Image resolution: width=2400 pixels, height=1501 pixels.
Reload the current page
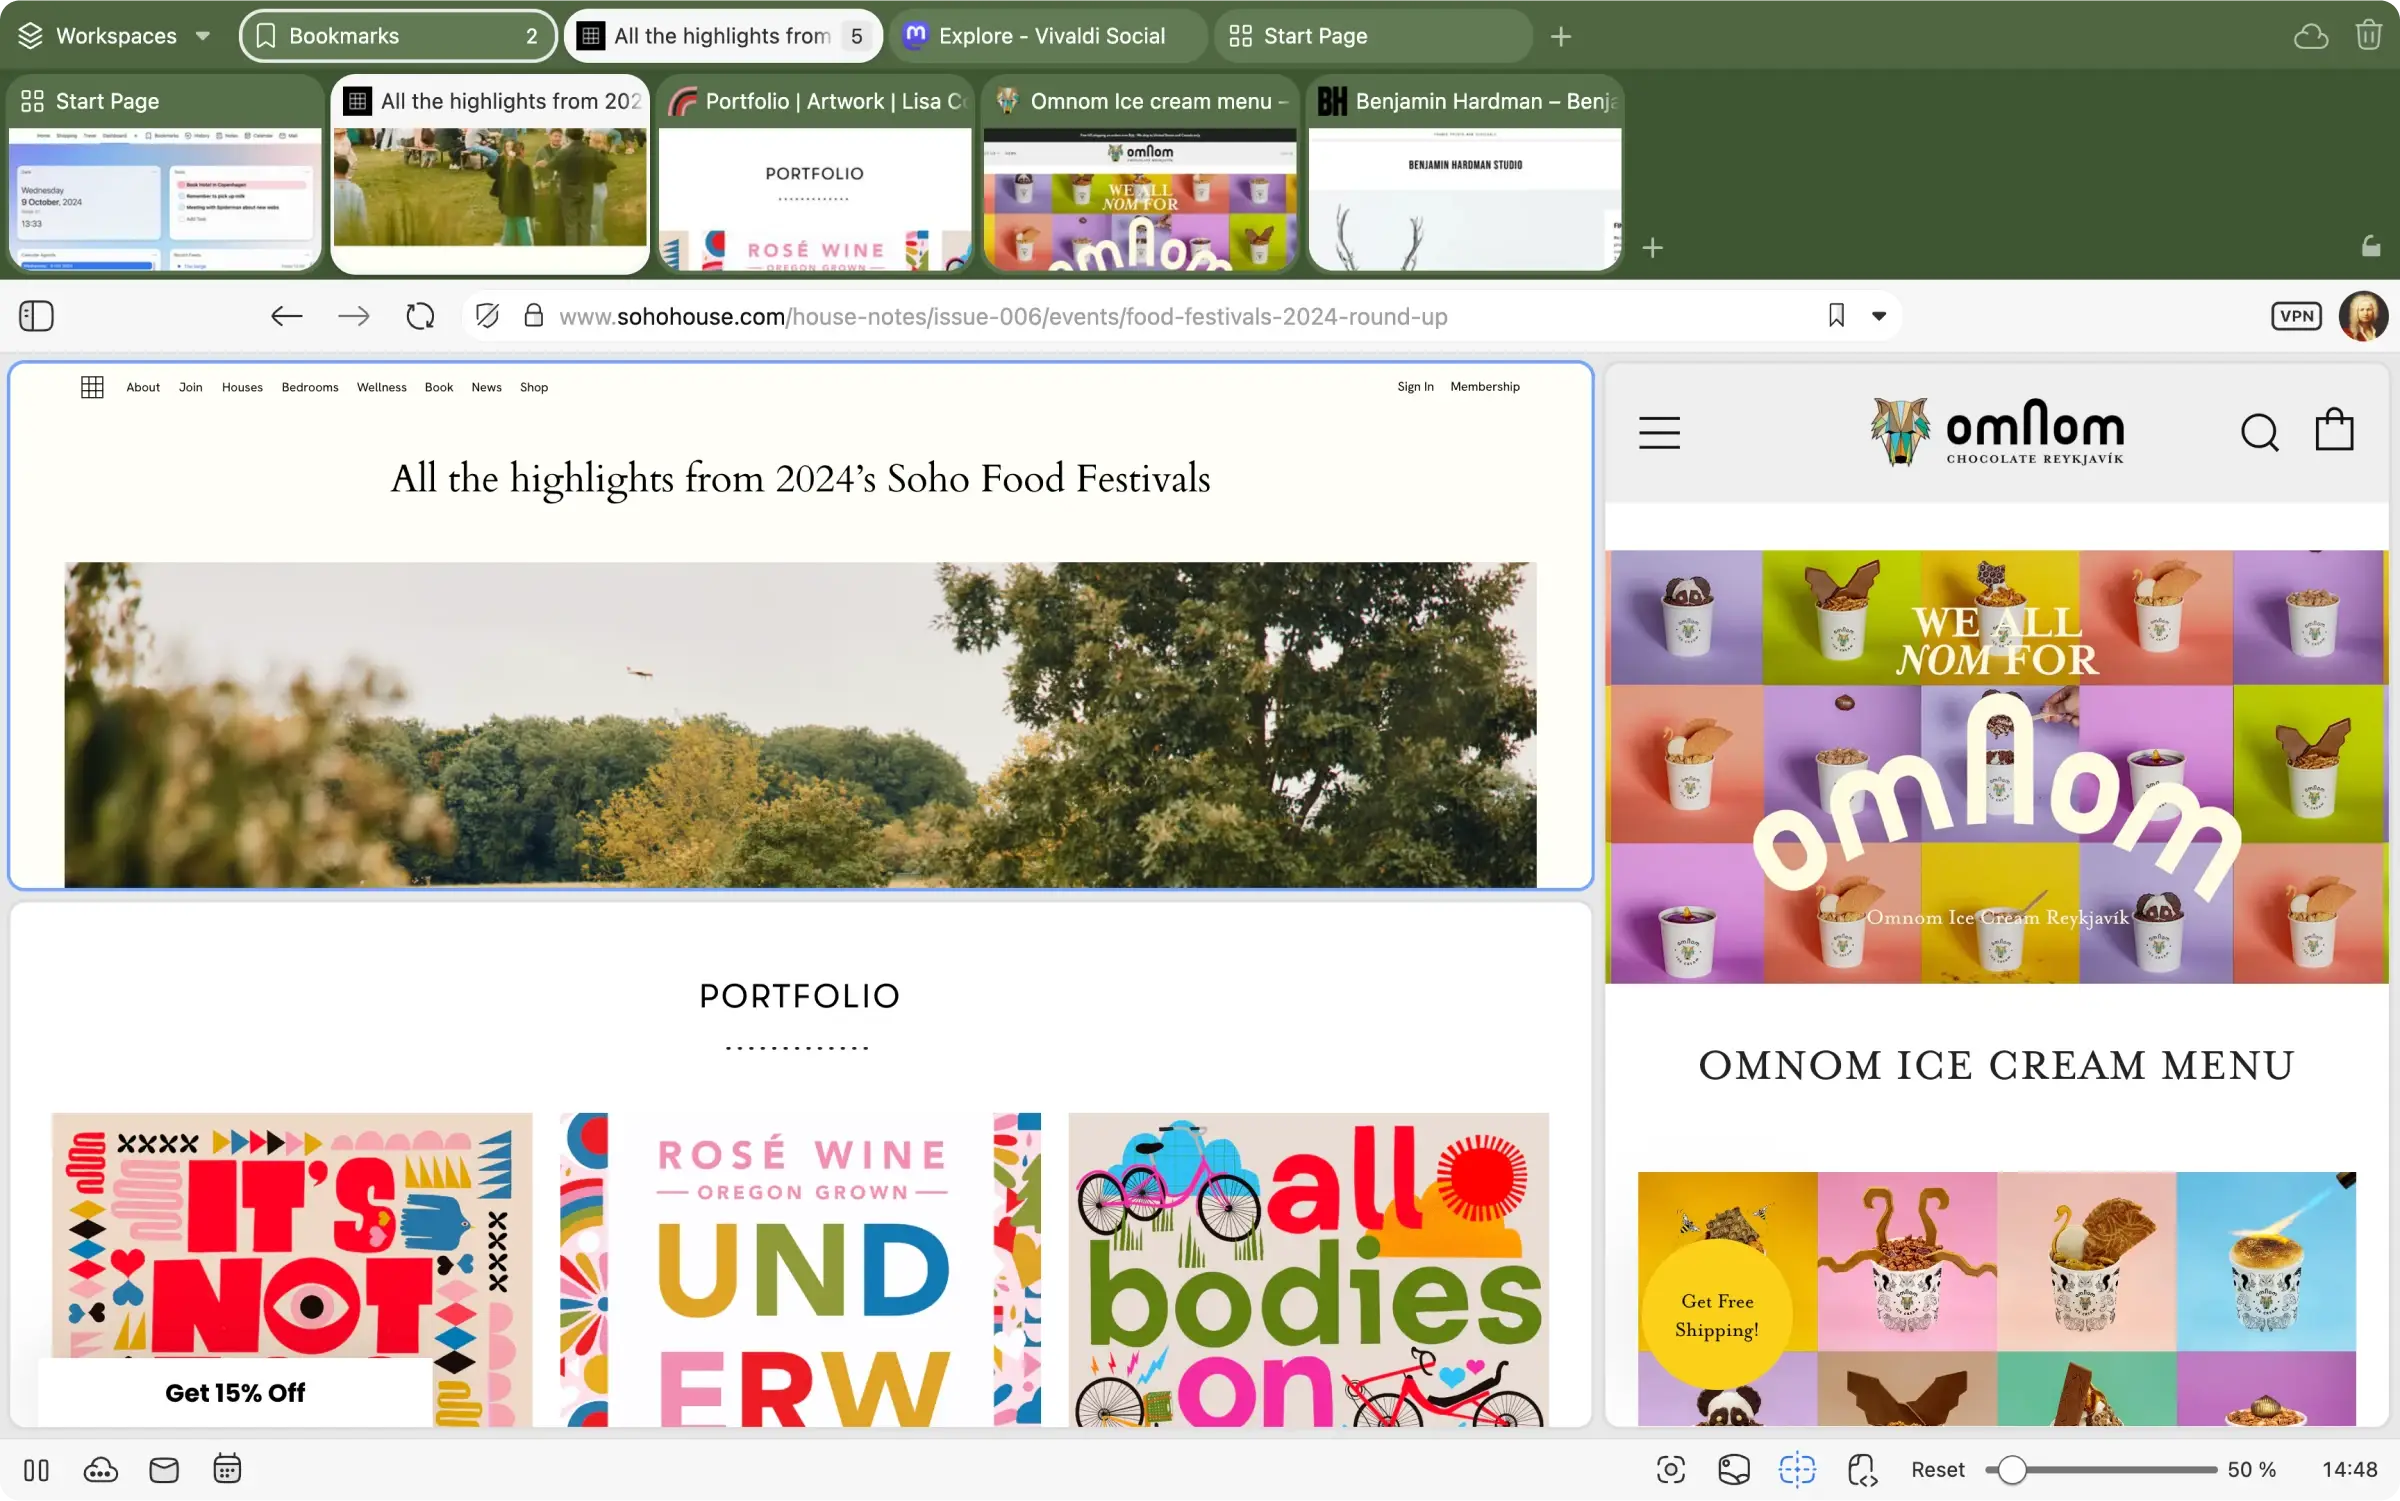(x=420, y=315)
